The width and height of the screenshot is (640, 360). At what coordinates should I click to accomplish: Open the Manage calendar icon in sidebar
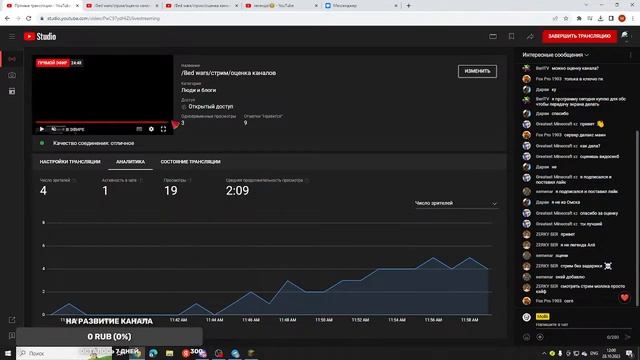click(x=12, y=91)
